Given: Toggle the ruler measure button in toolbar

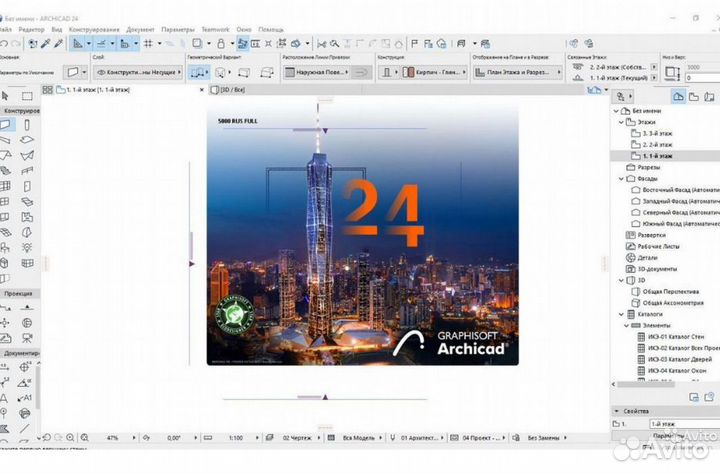Looking at the screenshot, I should pos(125,44).
